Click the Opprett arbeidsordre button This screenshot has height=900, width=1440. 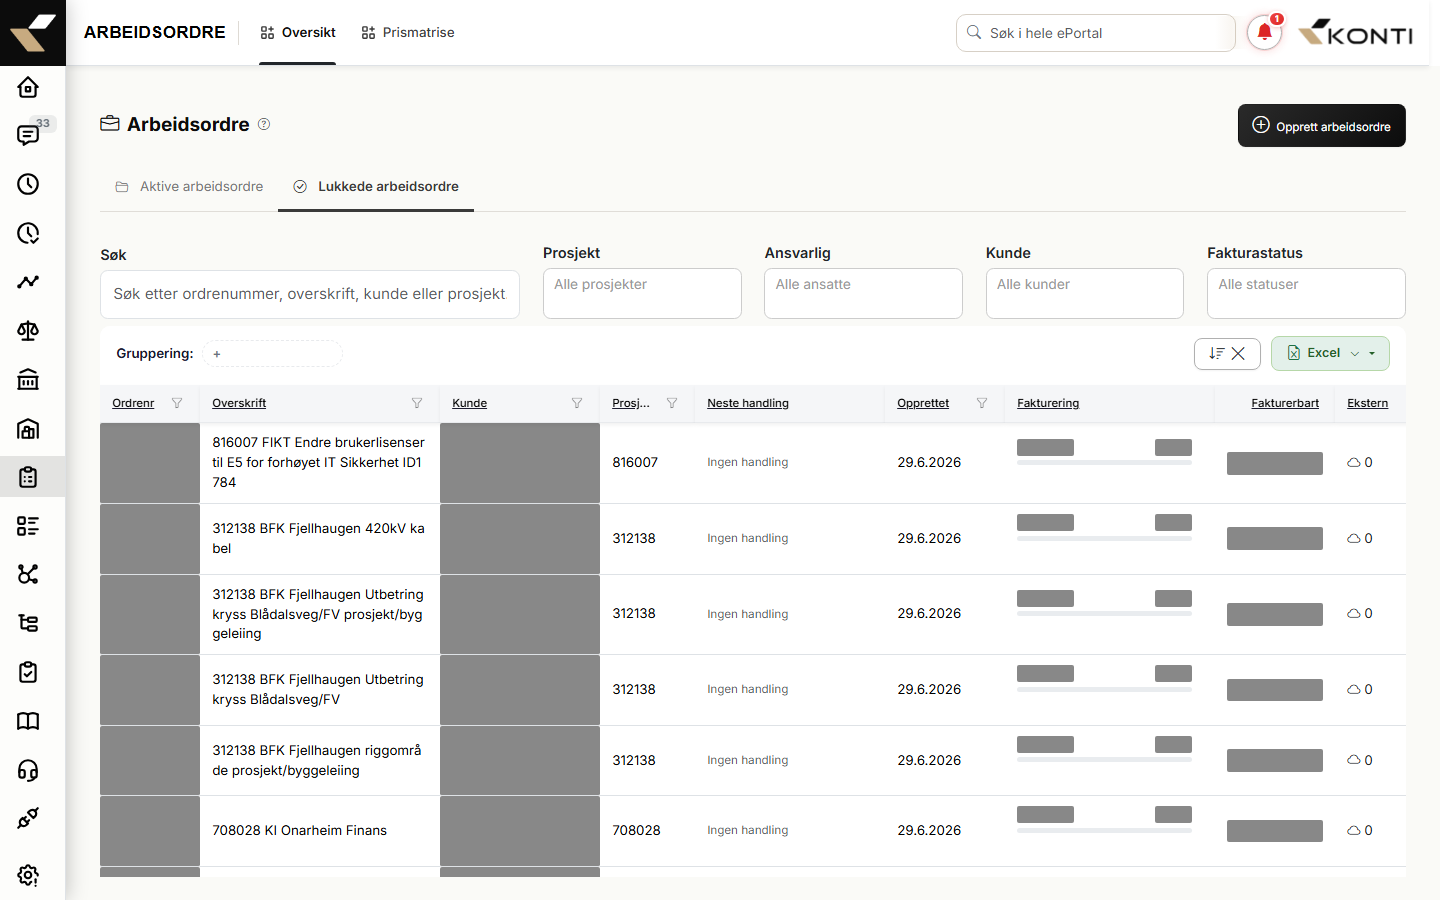pos(1321,126)
